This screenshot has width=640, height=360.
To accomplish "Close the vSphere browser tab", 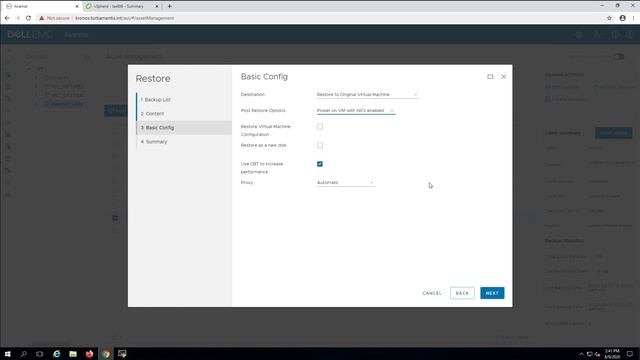I will [157, 7].
